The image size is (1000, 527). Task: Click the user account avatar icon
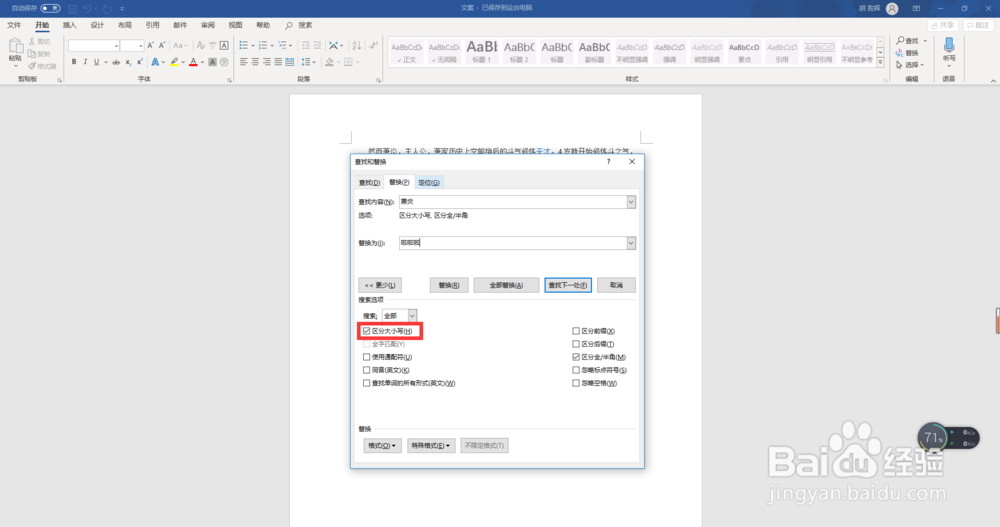[892, 8]
